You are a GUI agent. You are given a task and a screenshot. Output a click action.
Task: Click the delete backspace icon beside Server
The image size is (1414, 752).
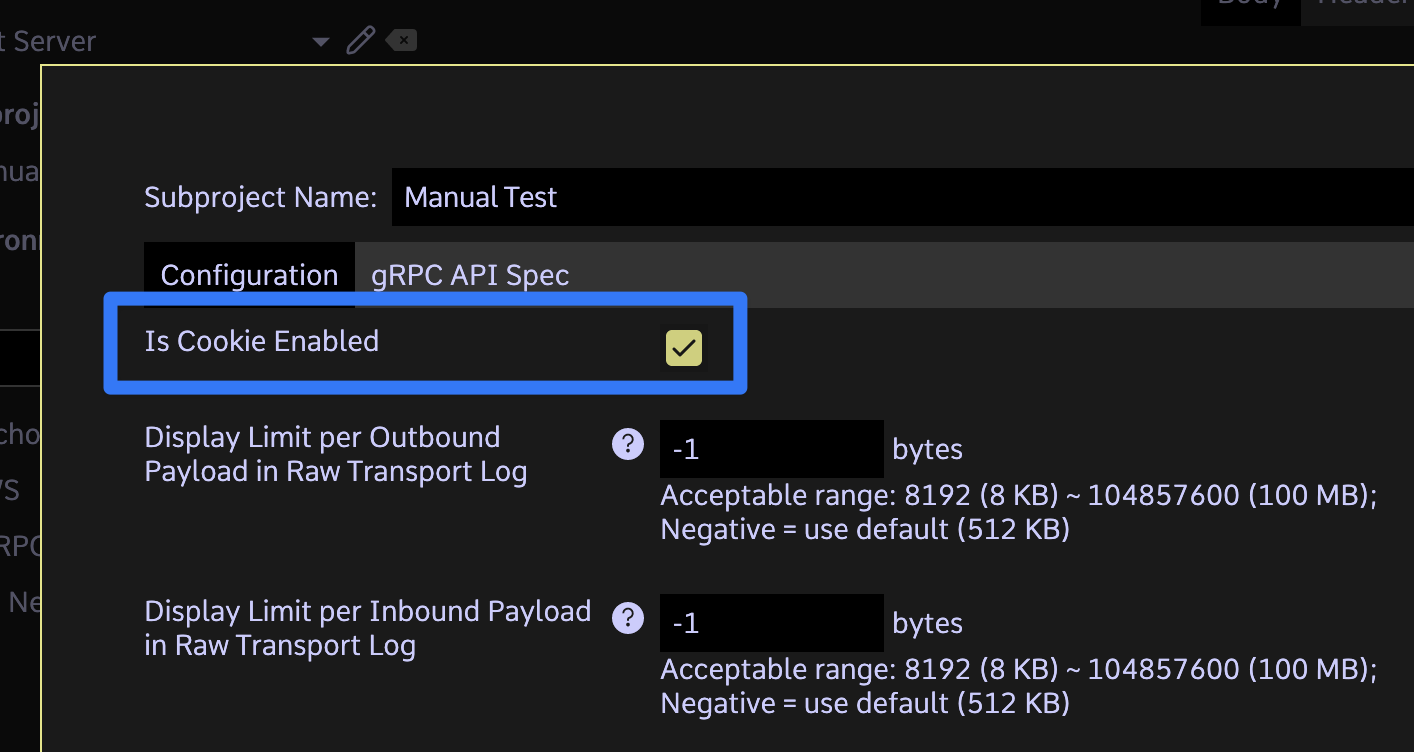pos(402,41)
